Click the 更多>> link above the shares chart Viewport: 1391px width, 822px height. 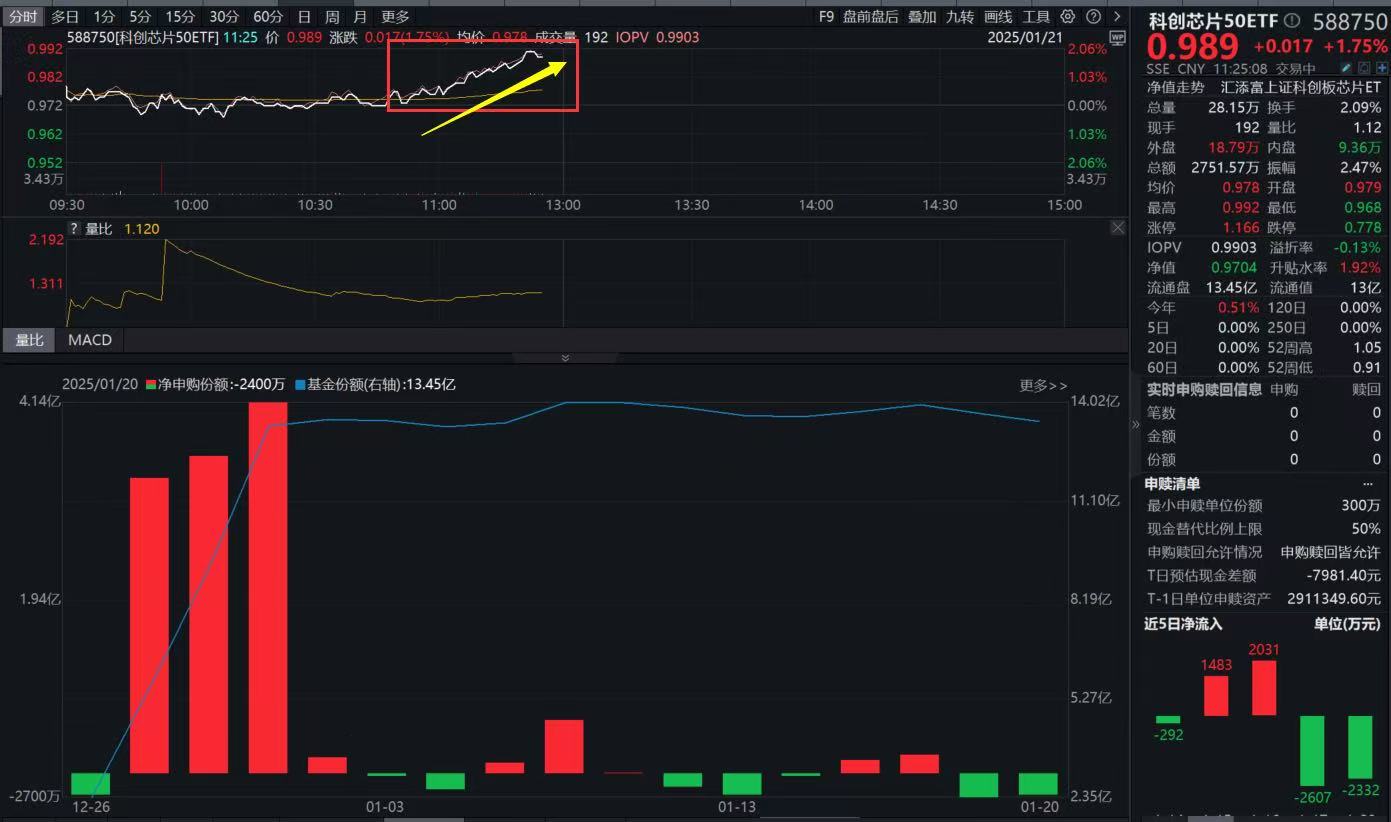click(x=1041, y=385)
